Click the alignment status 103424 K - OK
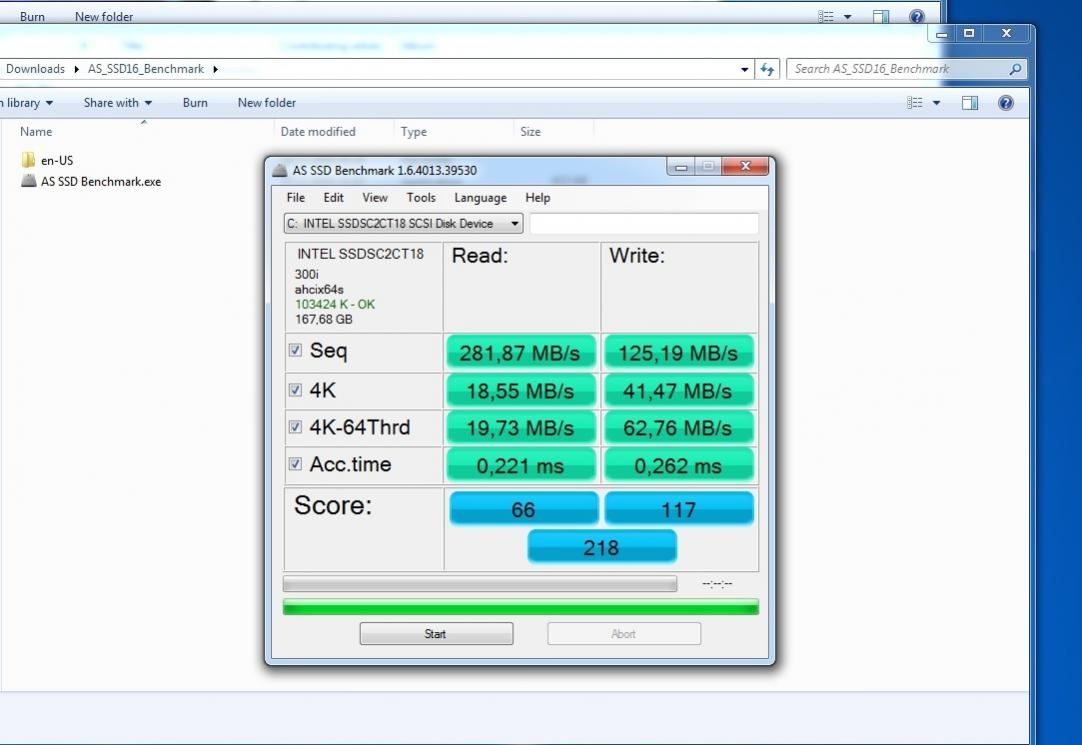This screenshot has height=745, width=1082. click(335, 304)
